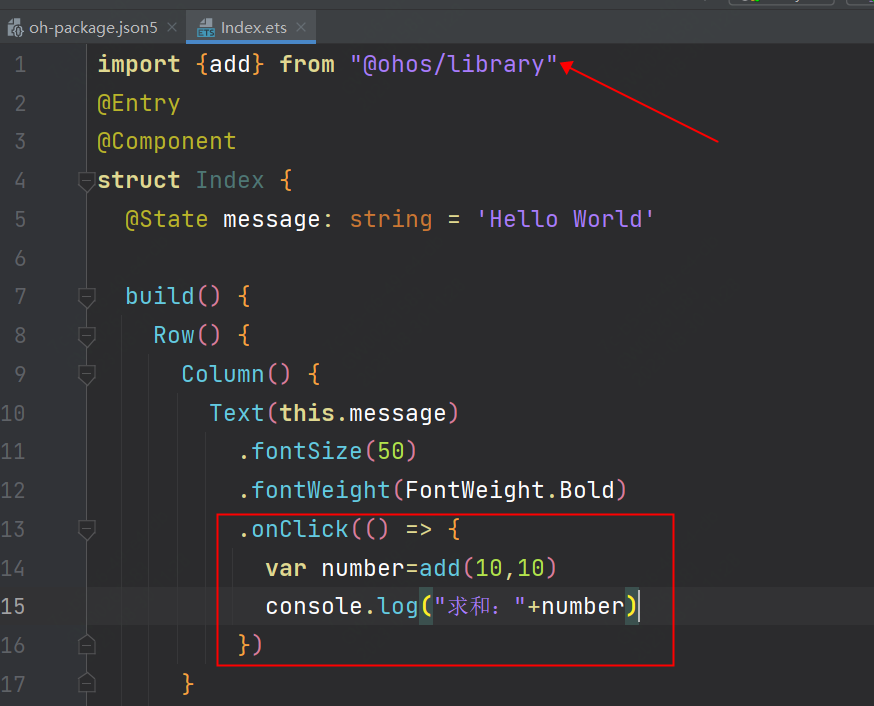Click console.log on line 15
The image size is (874, 706).
pyautogui.click(x=342, y=606)
